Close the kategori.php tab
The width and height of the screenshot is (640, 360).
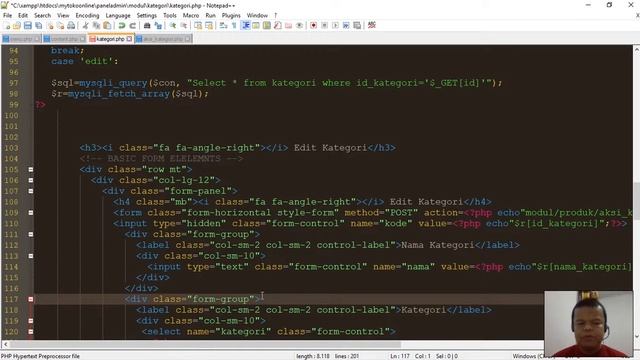pos(129,39)
